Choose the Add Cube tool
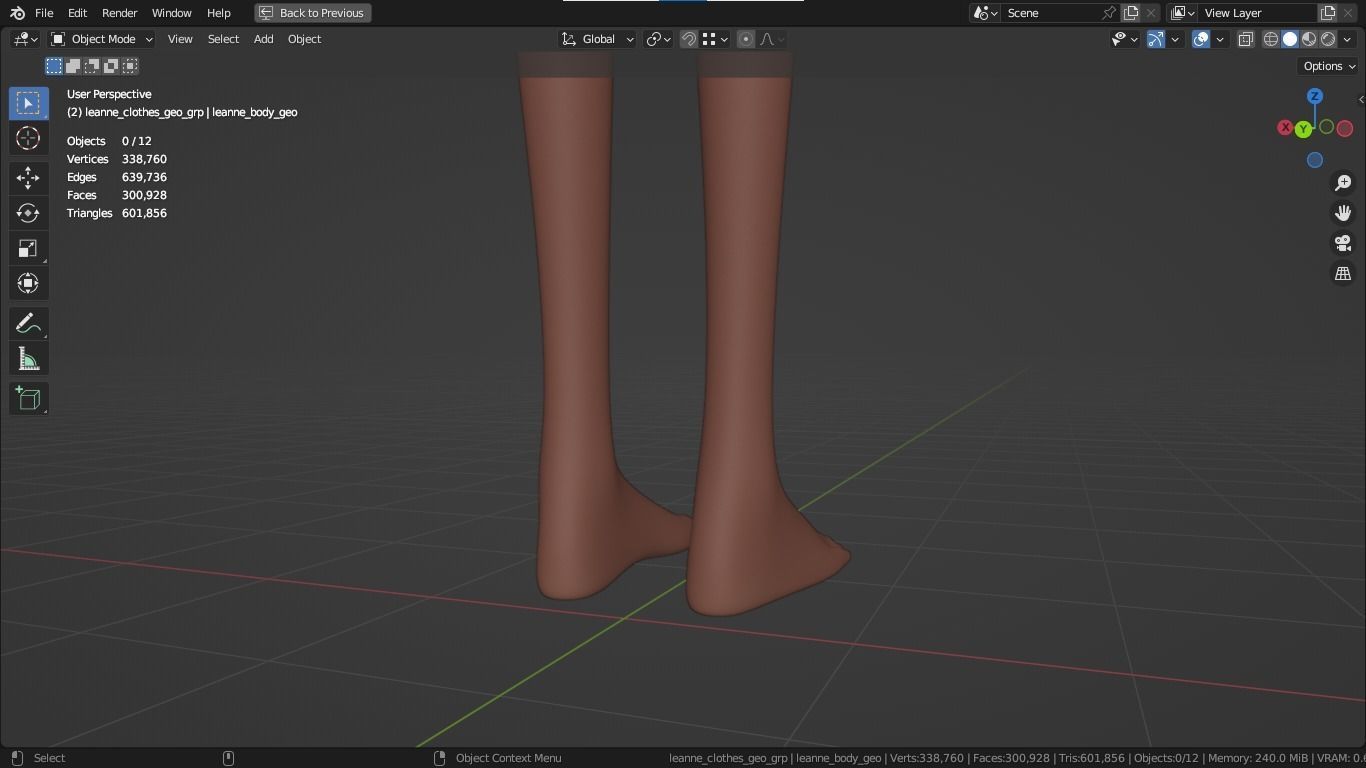 coord(28,399)
